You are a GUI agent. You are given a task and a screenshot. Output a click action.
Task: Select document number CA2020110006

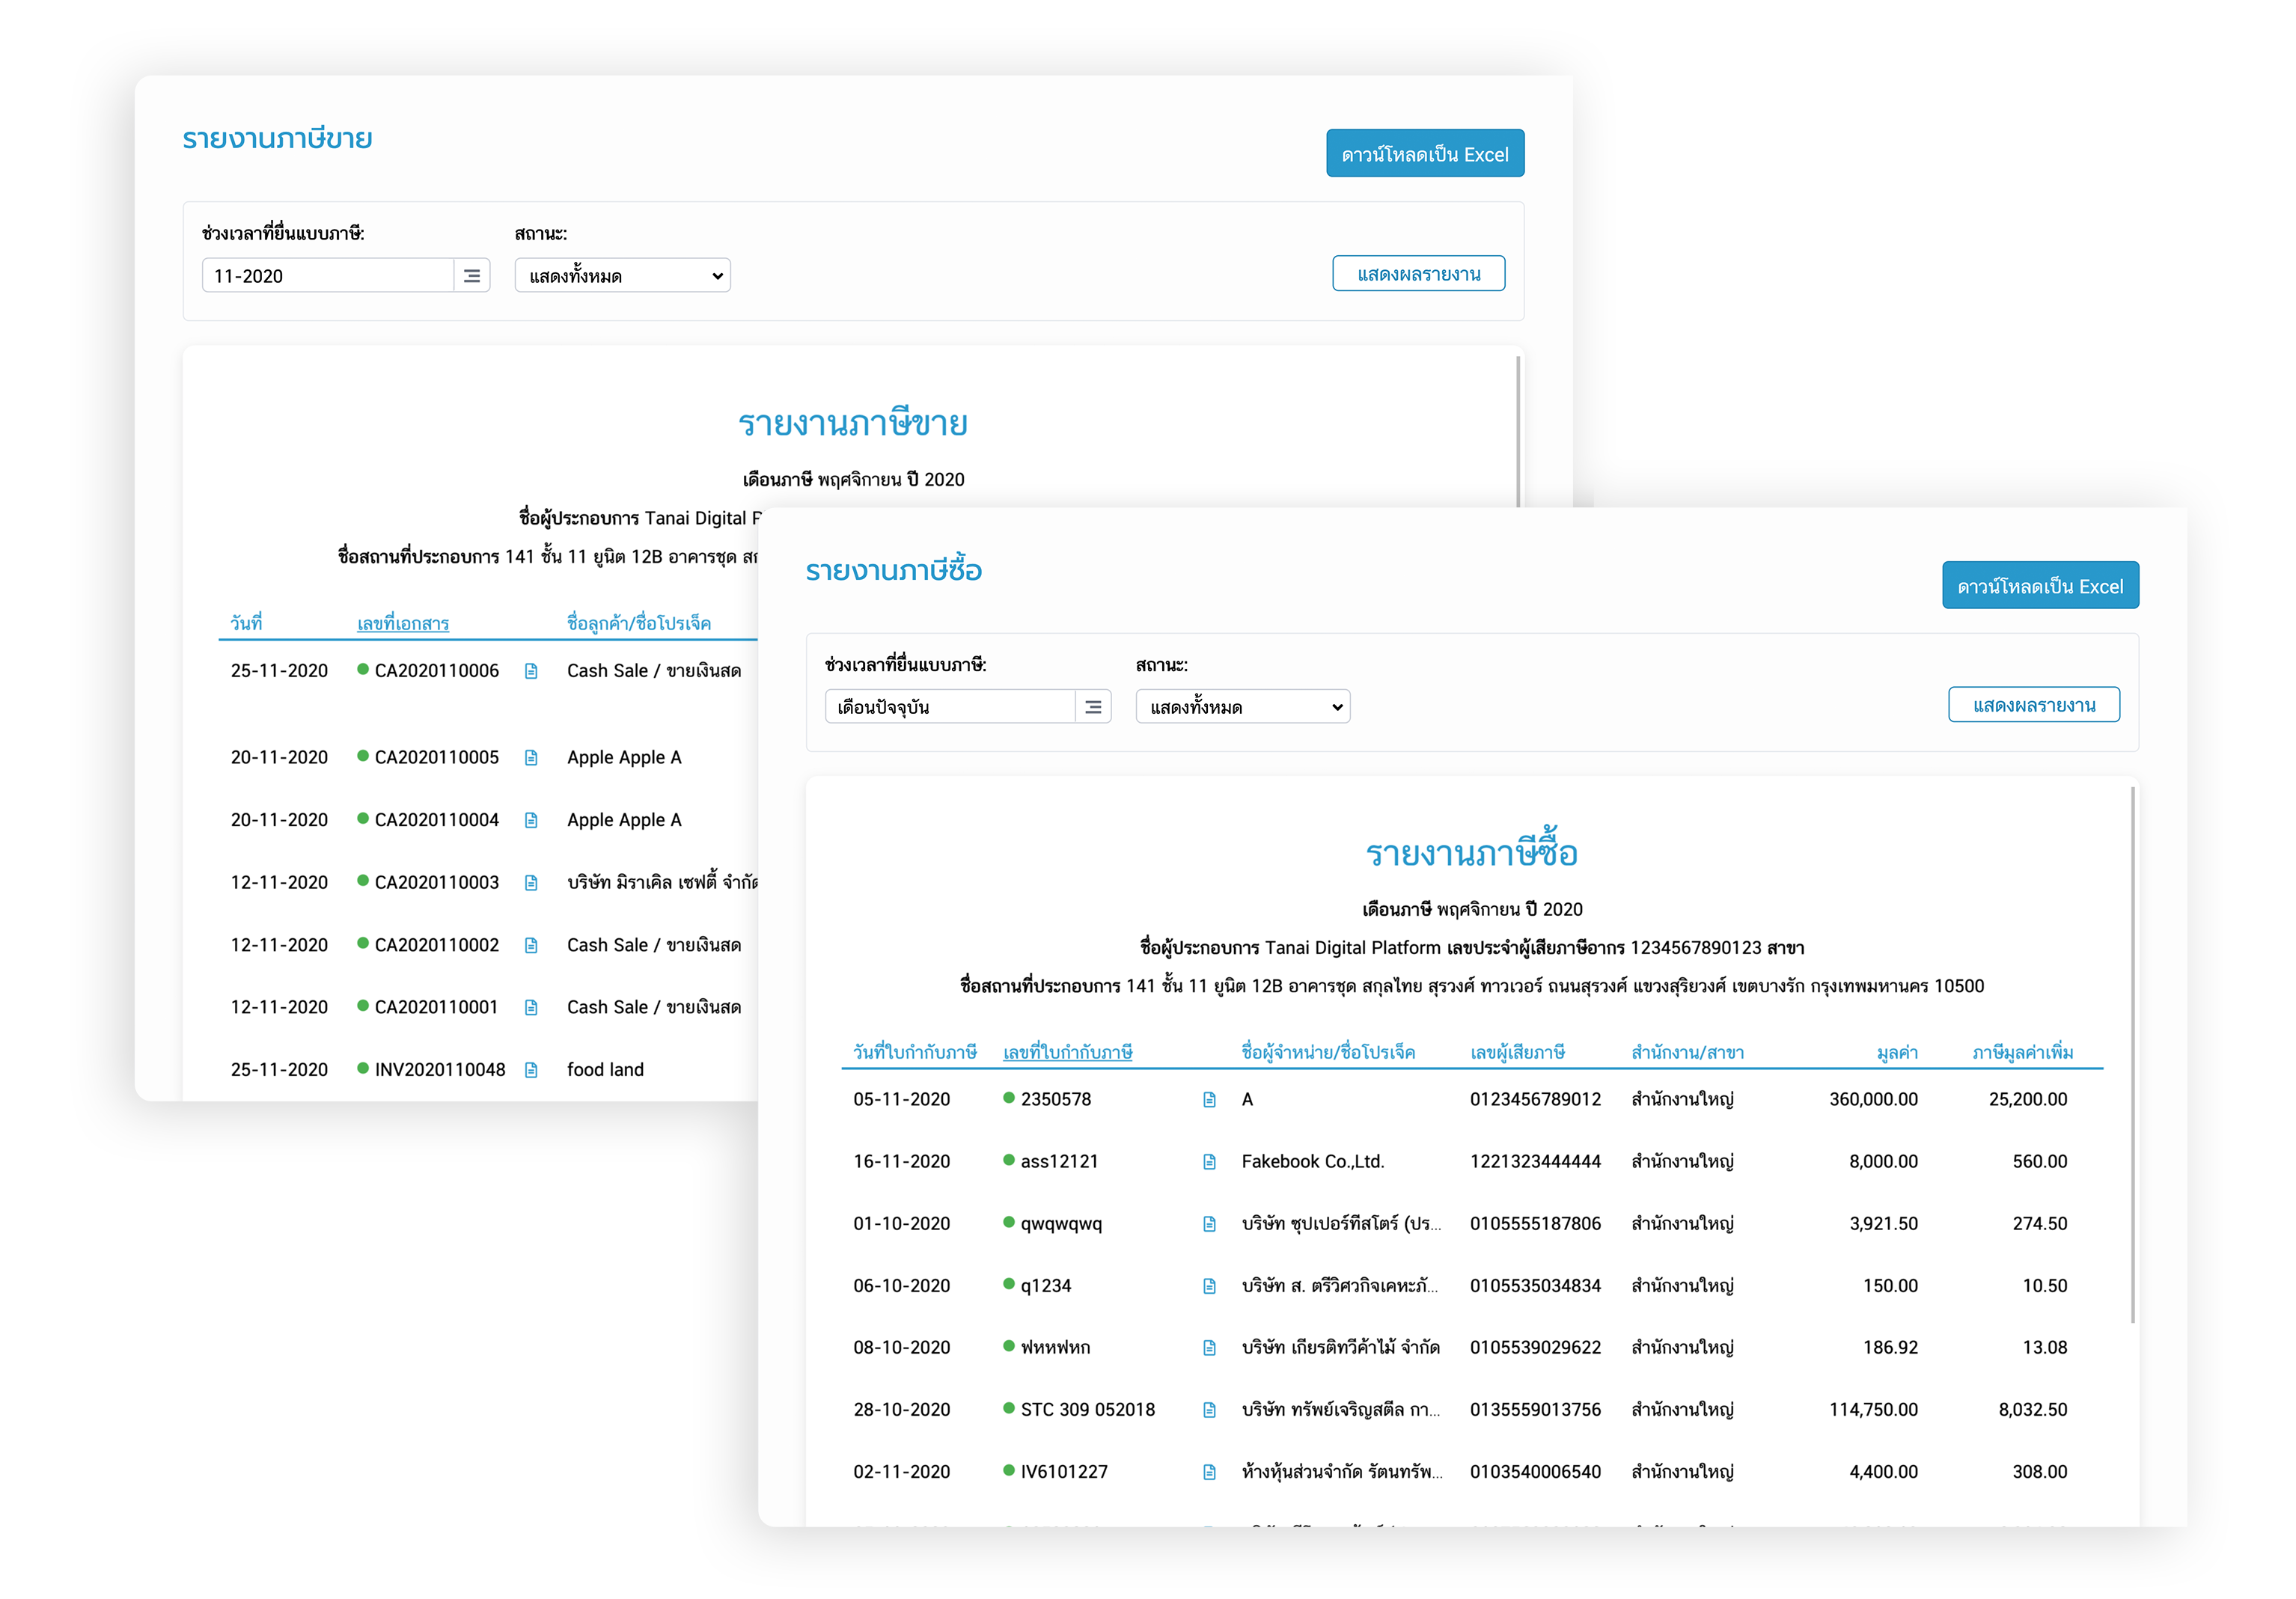436,671
